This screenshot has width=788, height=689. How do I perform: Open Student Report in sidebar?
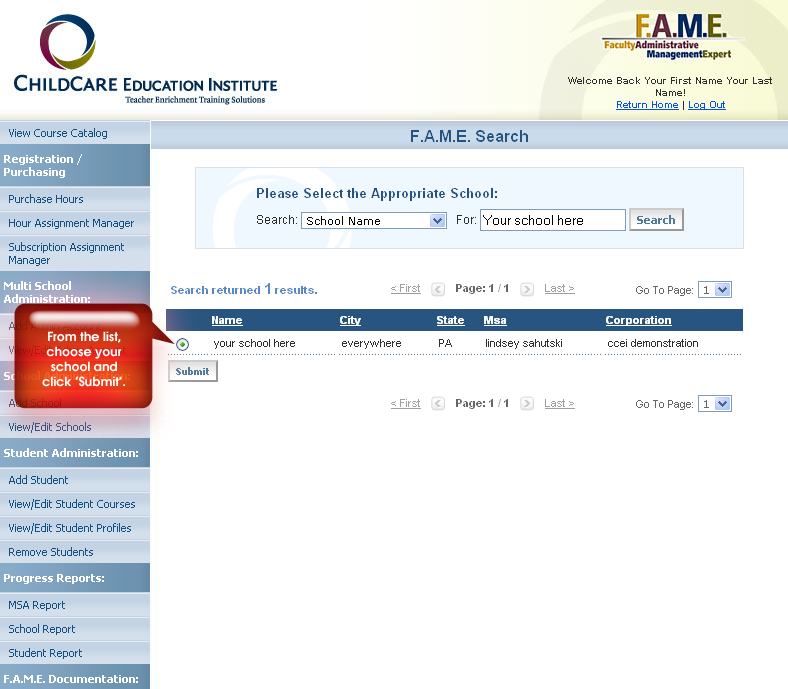point(75,653)
